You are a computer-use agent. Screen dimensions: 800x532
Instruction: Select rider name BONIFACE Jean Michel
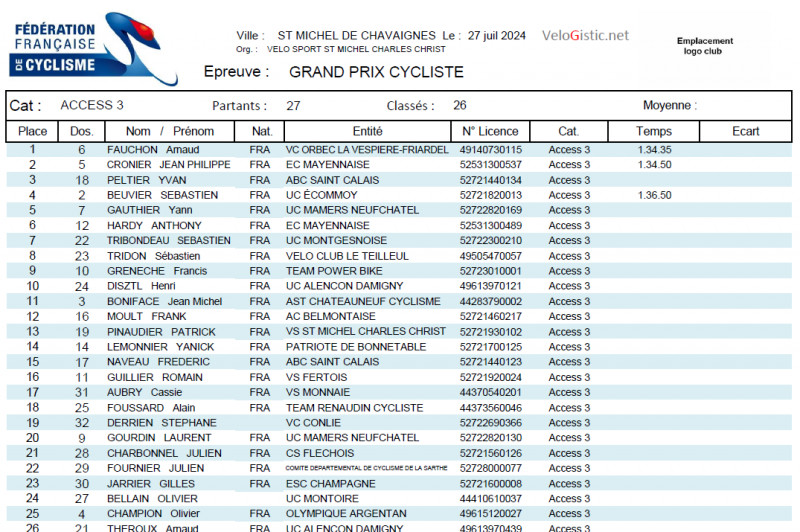coord(164,301)
